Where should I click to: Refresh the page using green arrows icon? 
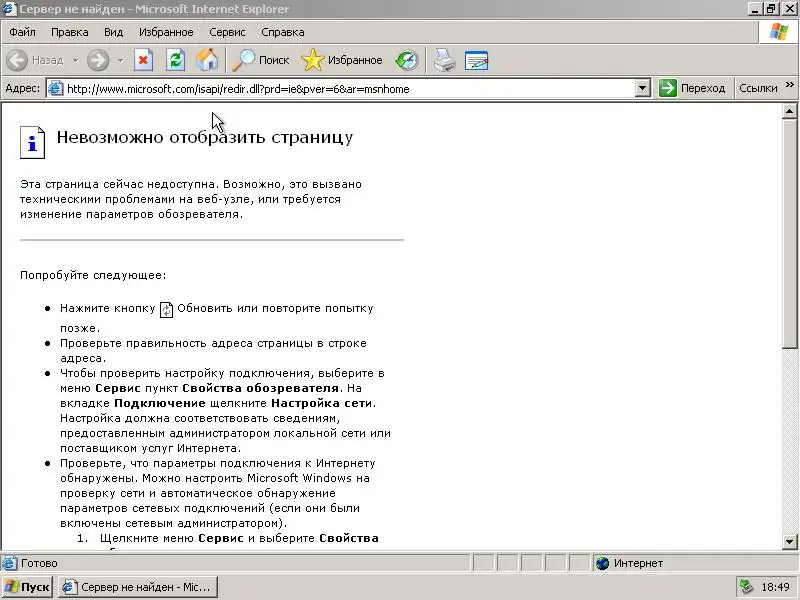[x=176, y=60]
